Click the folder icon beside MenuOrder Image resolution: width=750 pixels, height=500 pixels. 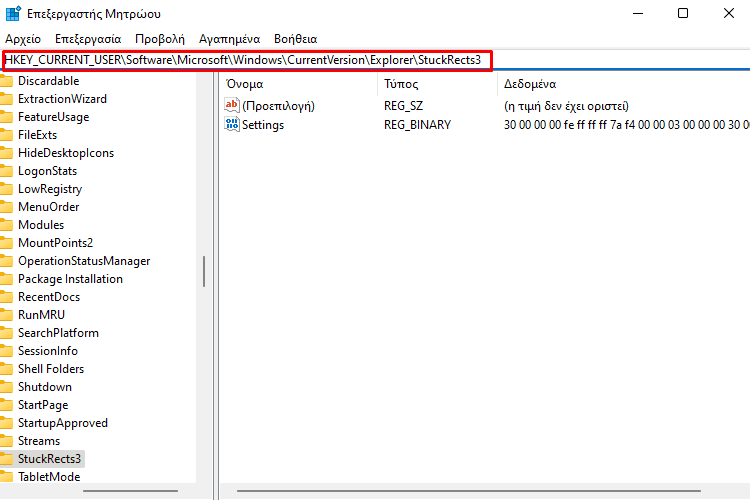click(6, 207)
